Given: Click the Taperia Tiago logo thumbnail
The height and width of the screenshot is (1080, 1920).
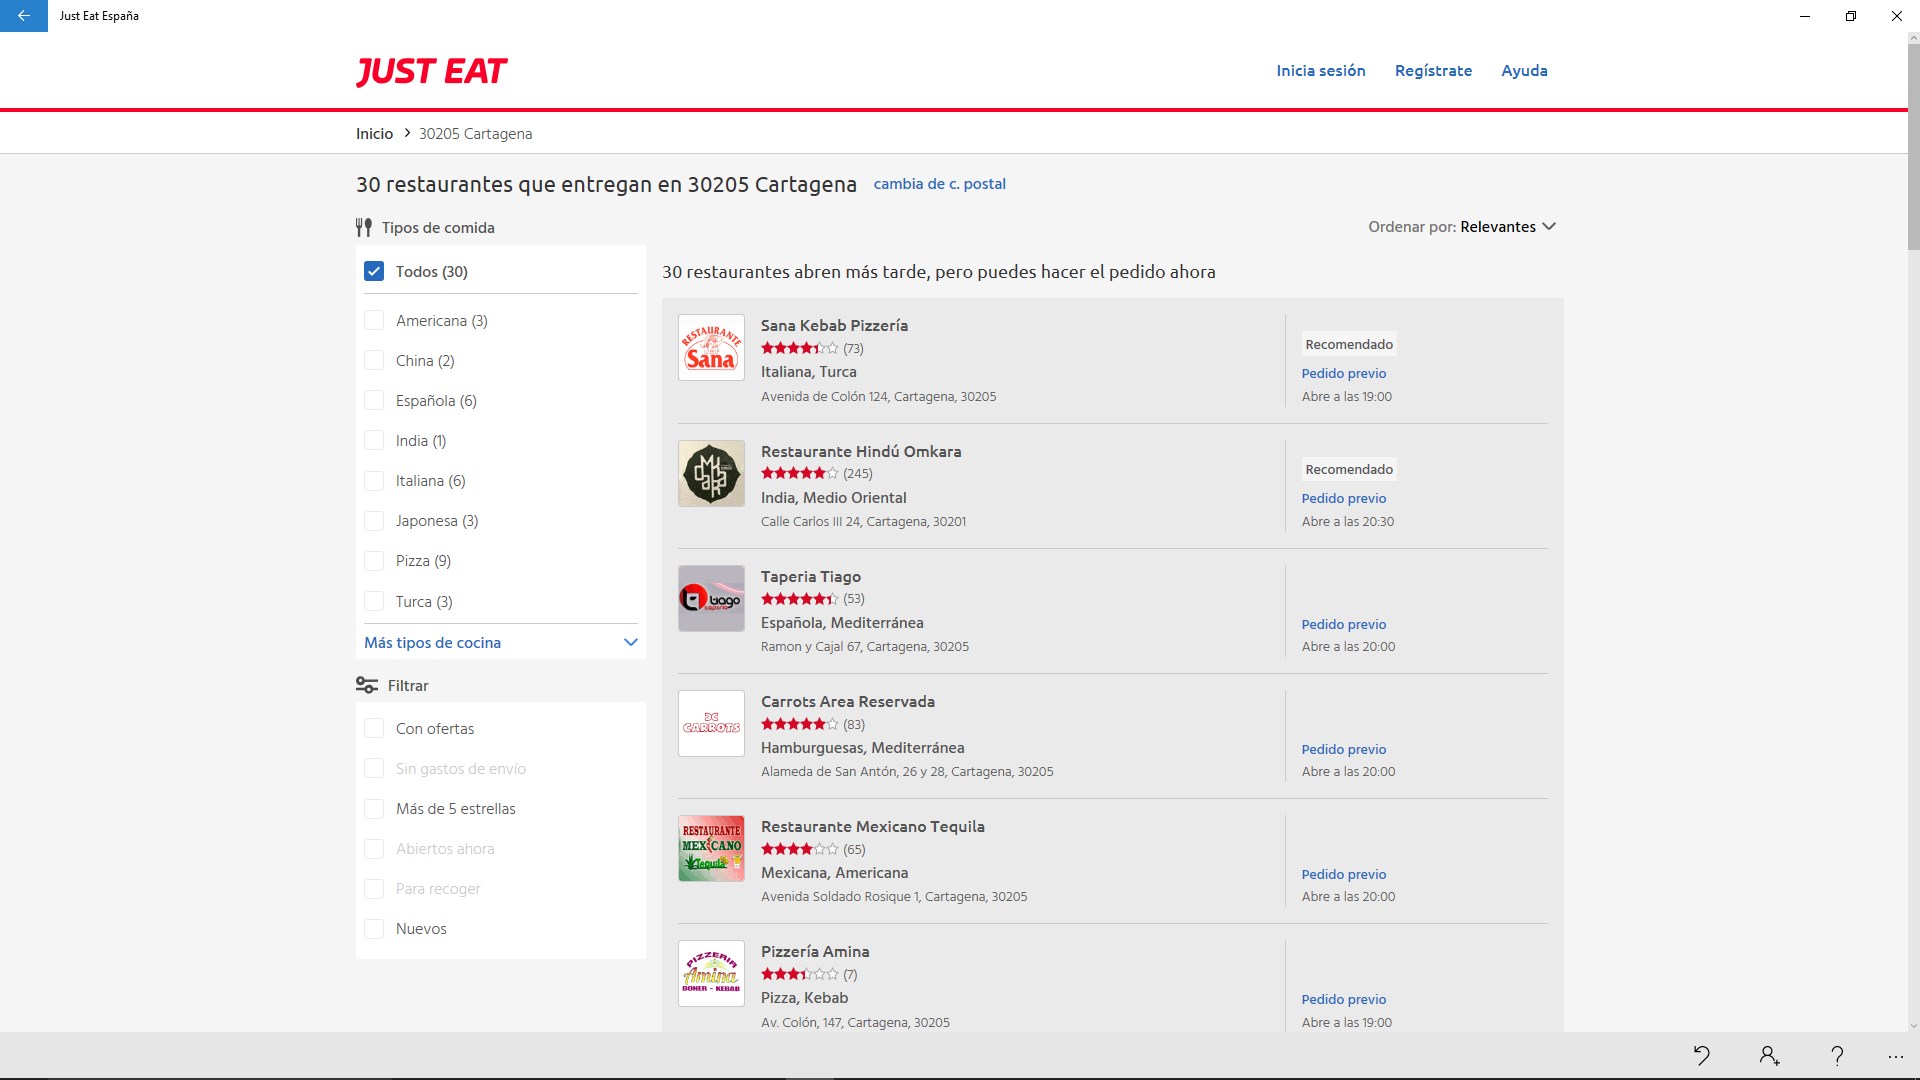Looking at the screenshot, I should click(x=711, y=598).
